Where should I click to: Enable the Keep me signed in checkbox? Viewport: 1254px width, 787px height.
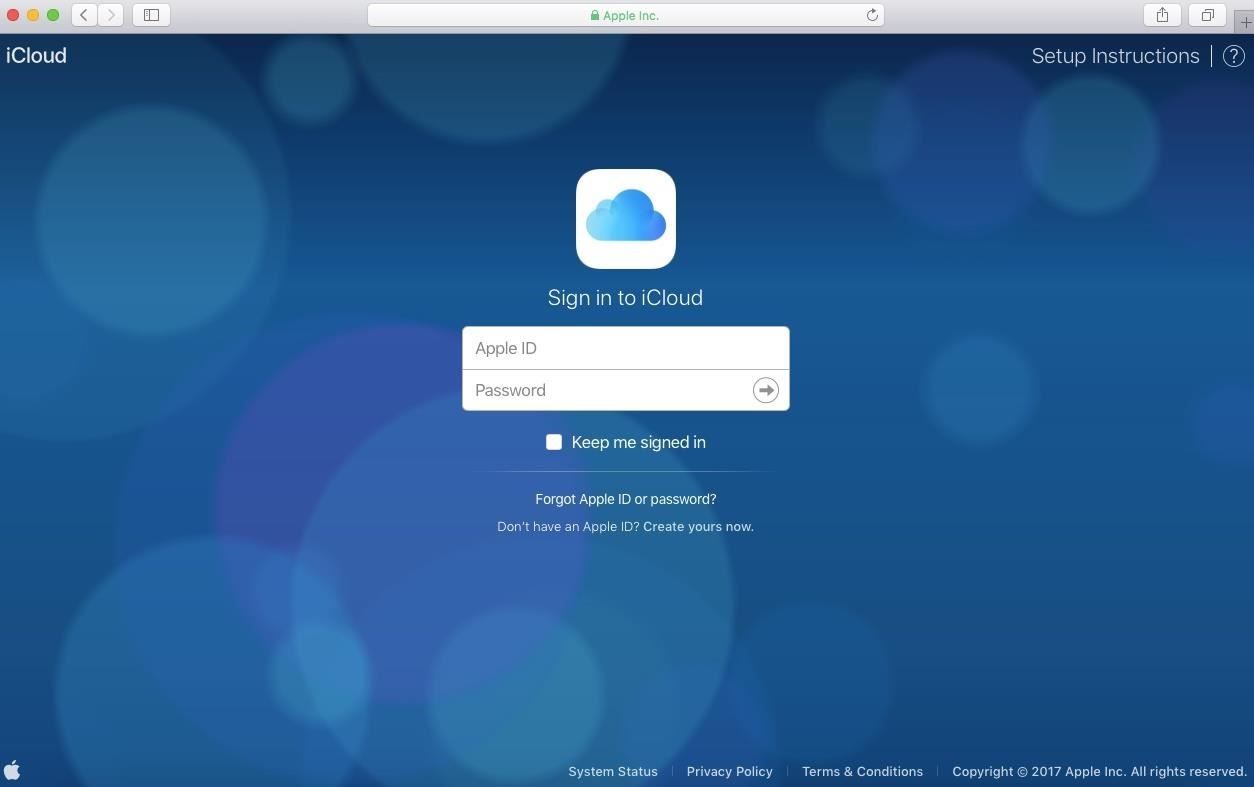click(554, 442)
